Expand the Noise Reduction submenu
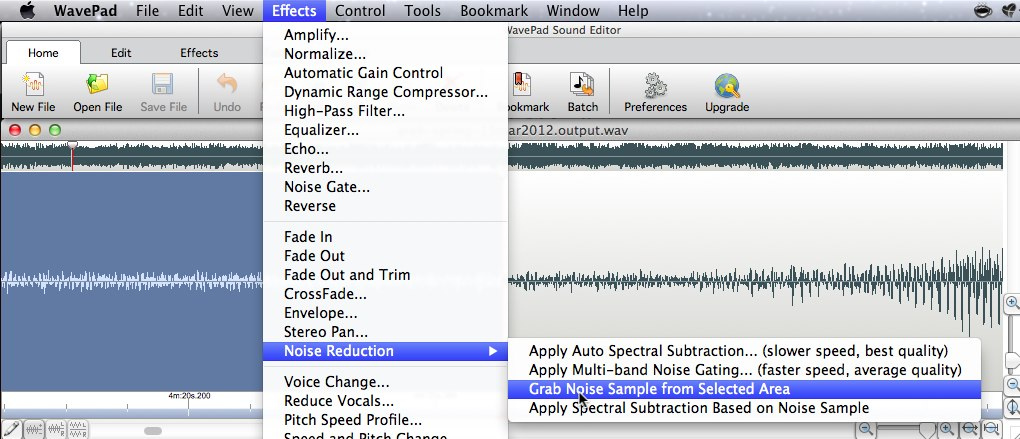 (x=385, y=351)
